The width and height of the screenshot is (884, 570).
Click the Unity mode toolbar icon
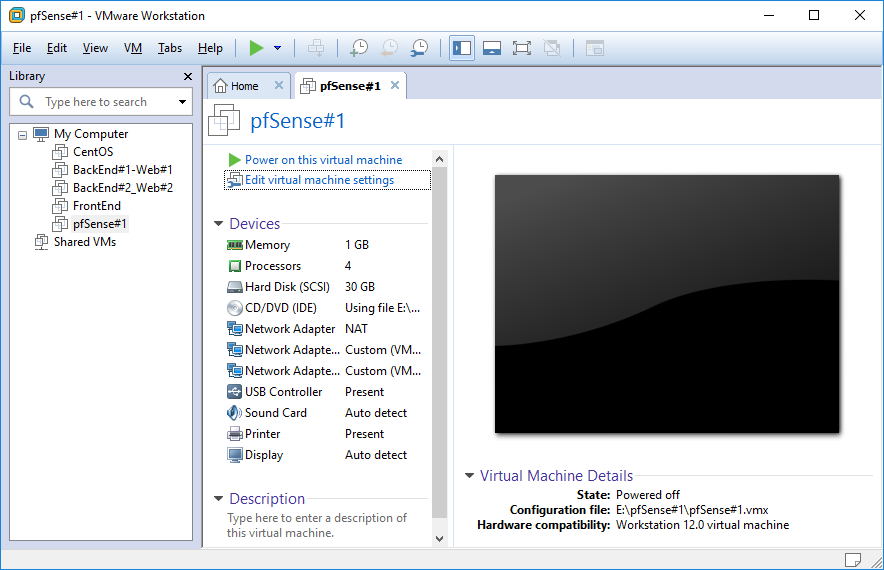[552, 48]
